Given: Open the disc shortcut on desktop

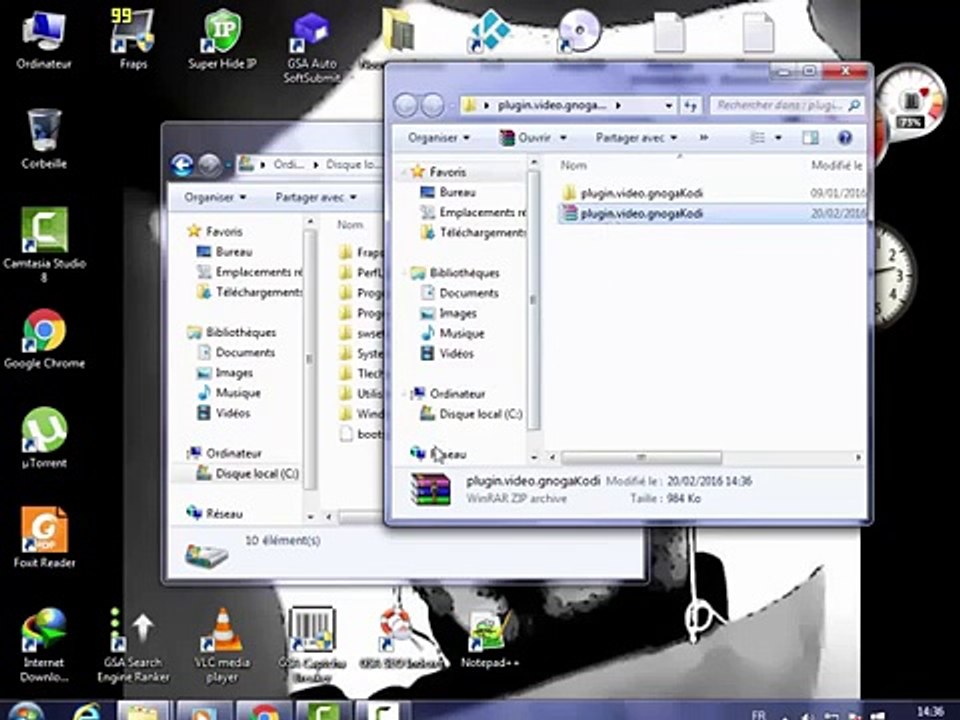Looking at the screenshot, I should 578,31.
